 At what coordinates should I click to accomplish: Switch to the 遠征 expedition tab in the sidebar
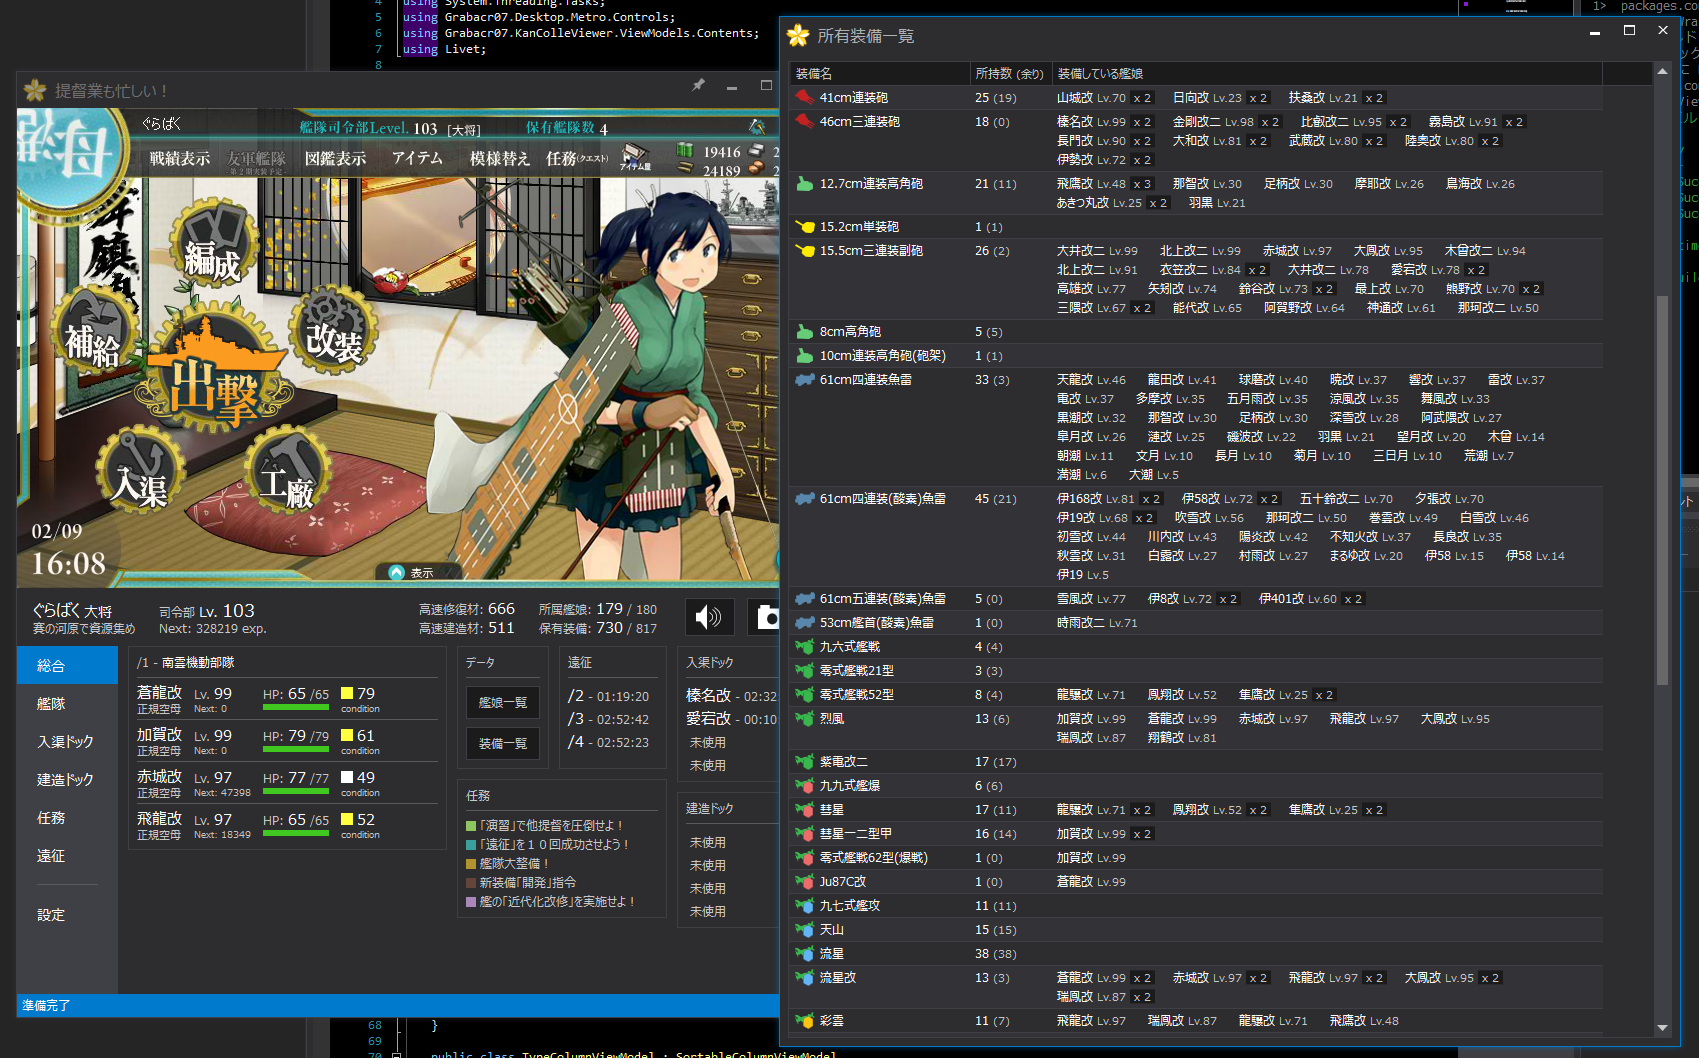[x=67, y=856]
